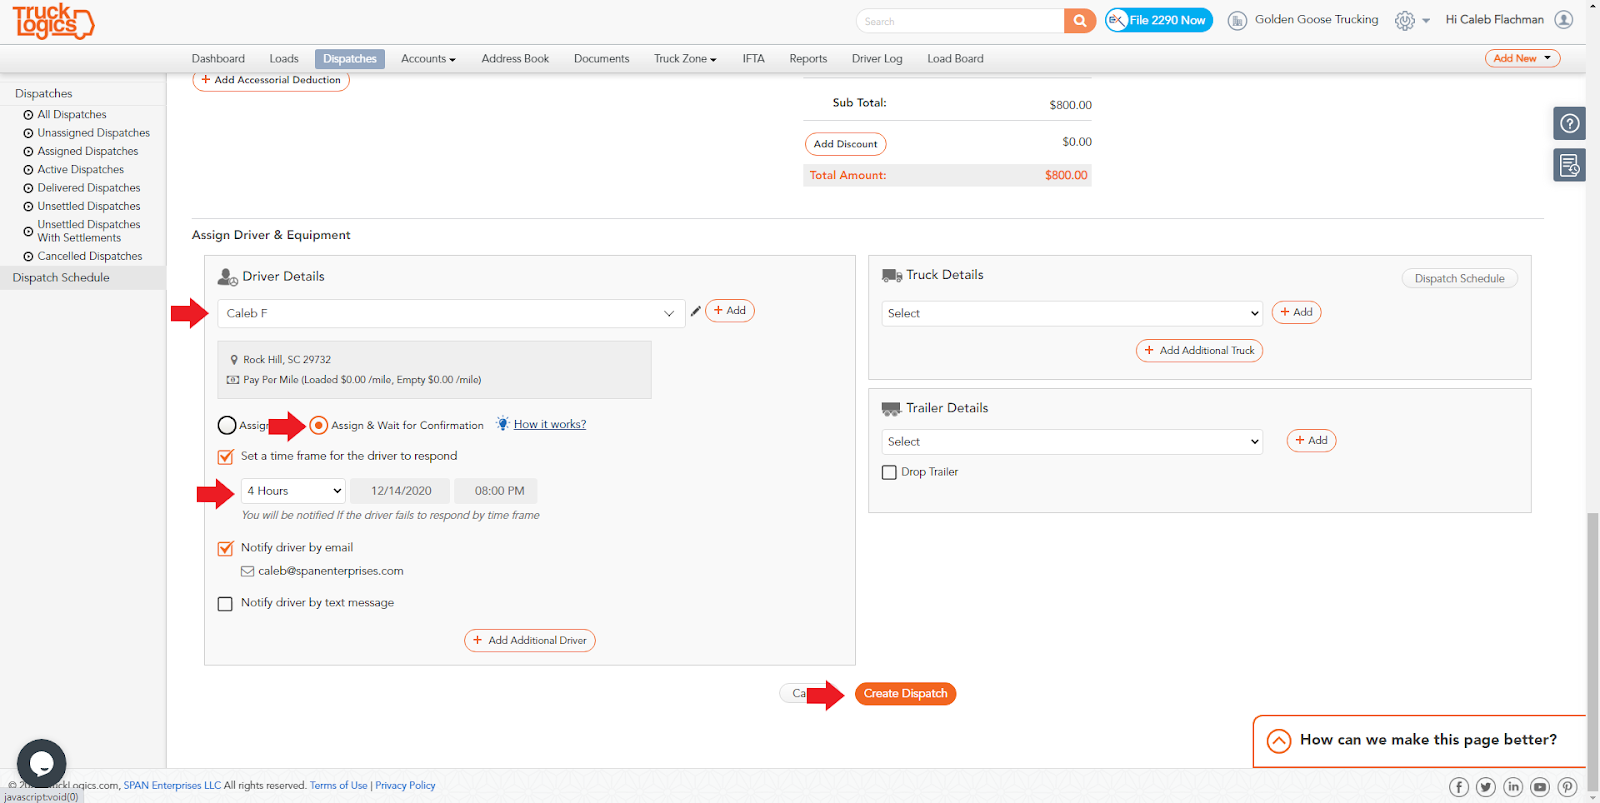The width and height of the screenshot is (1600, 803).
Task: Enable Notify driver by text message
Action: pos(225,604)
